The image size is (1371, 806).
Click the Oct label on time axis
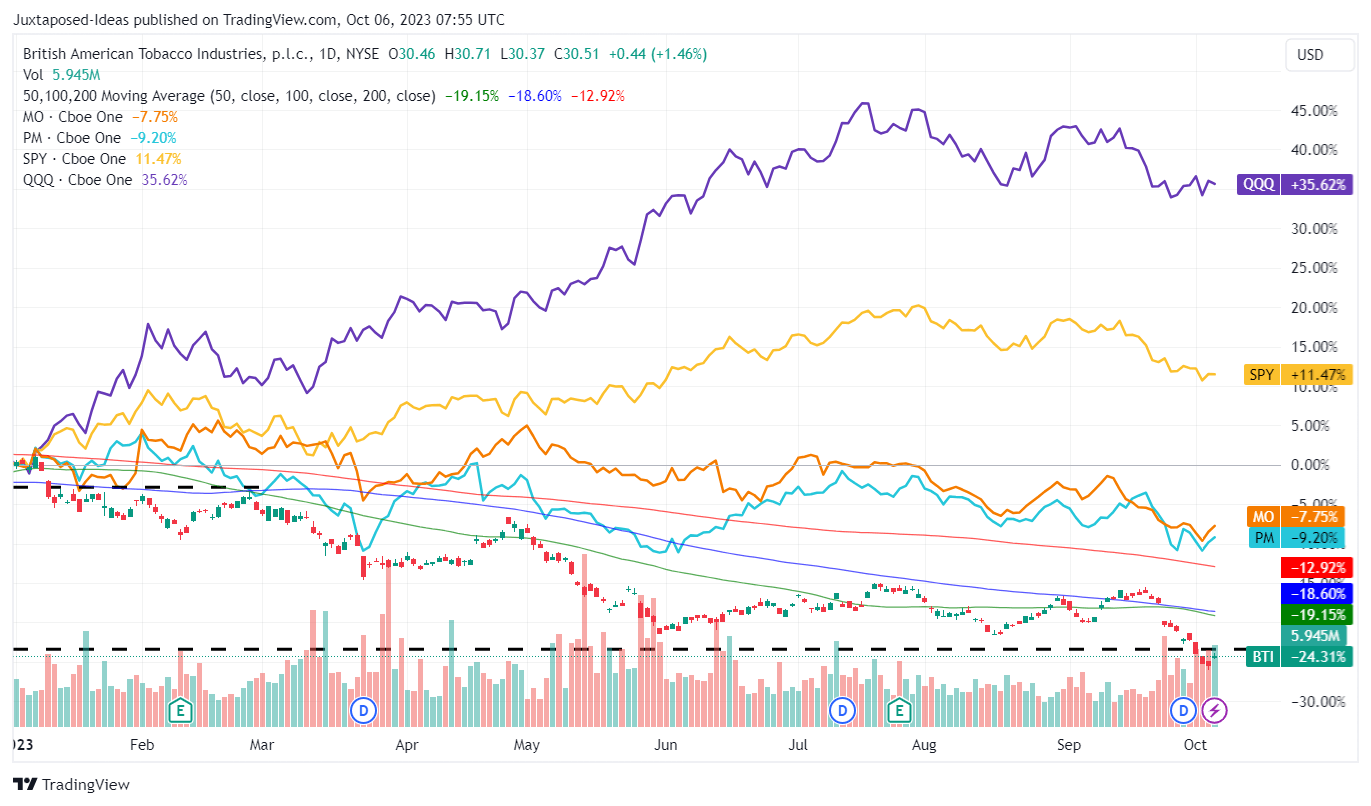[x=1196, y=745]
